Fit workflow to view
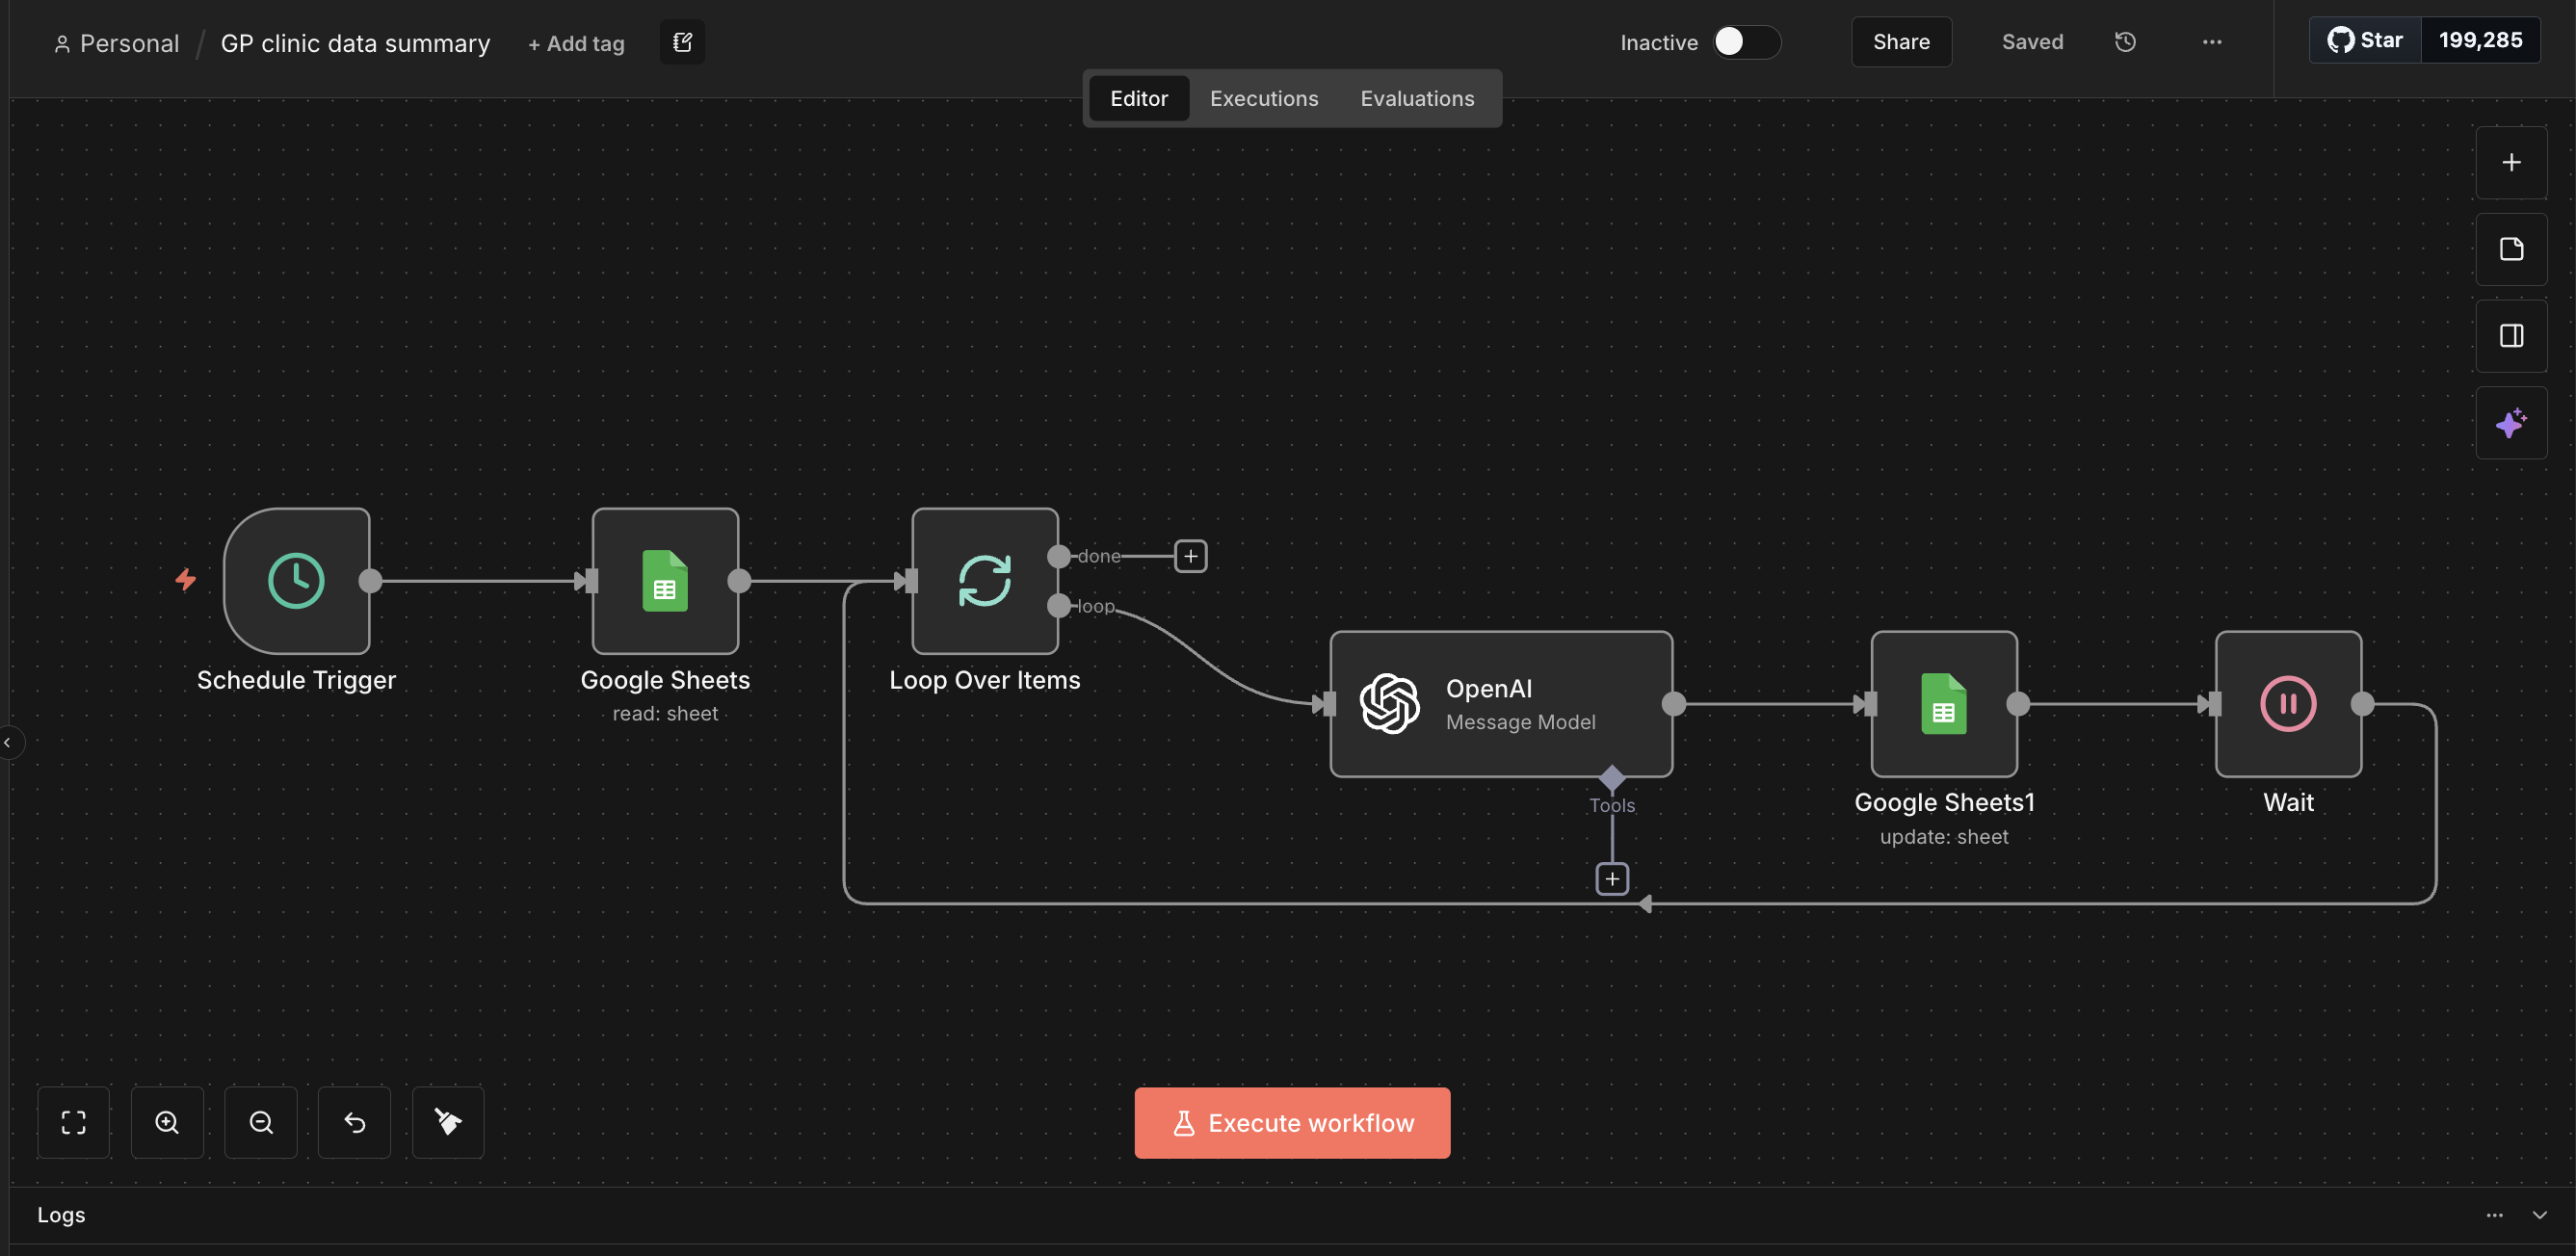 pos(74,1122)
